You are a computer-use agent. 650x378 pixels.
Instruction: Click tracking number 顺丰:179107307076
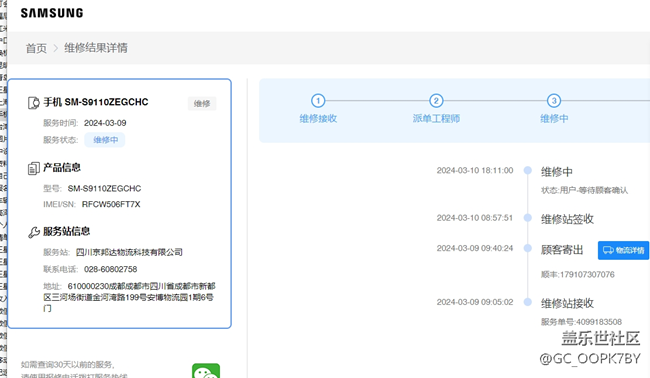tap(578, 274)
